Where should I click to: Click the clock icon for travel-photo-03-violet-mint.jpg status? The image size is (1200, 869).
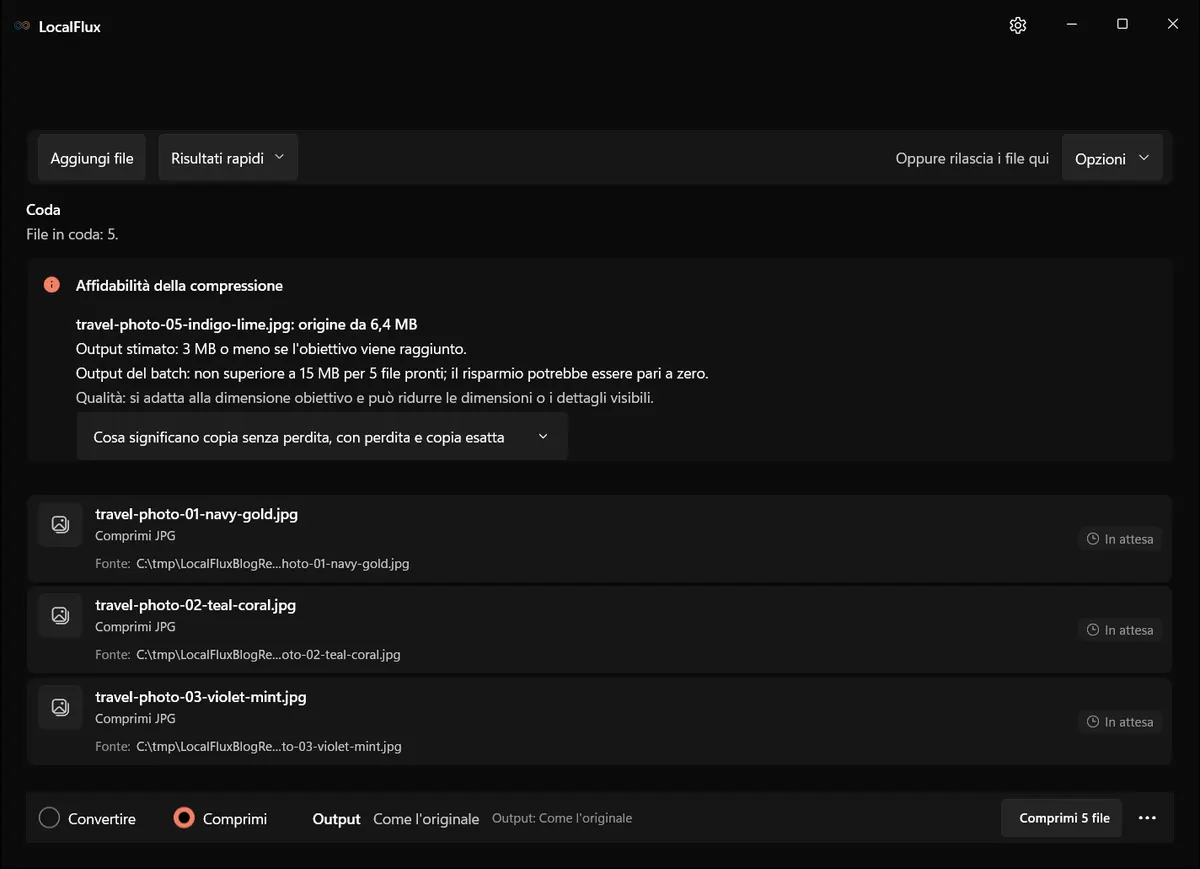(x=1094, y=722)
